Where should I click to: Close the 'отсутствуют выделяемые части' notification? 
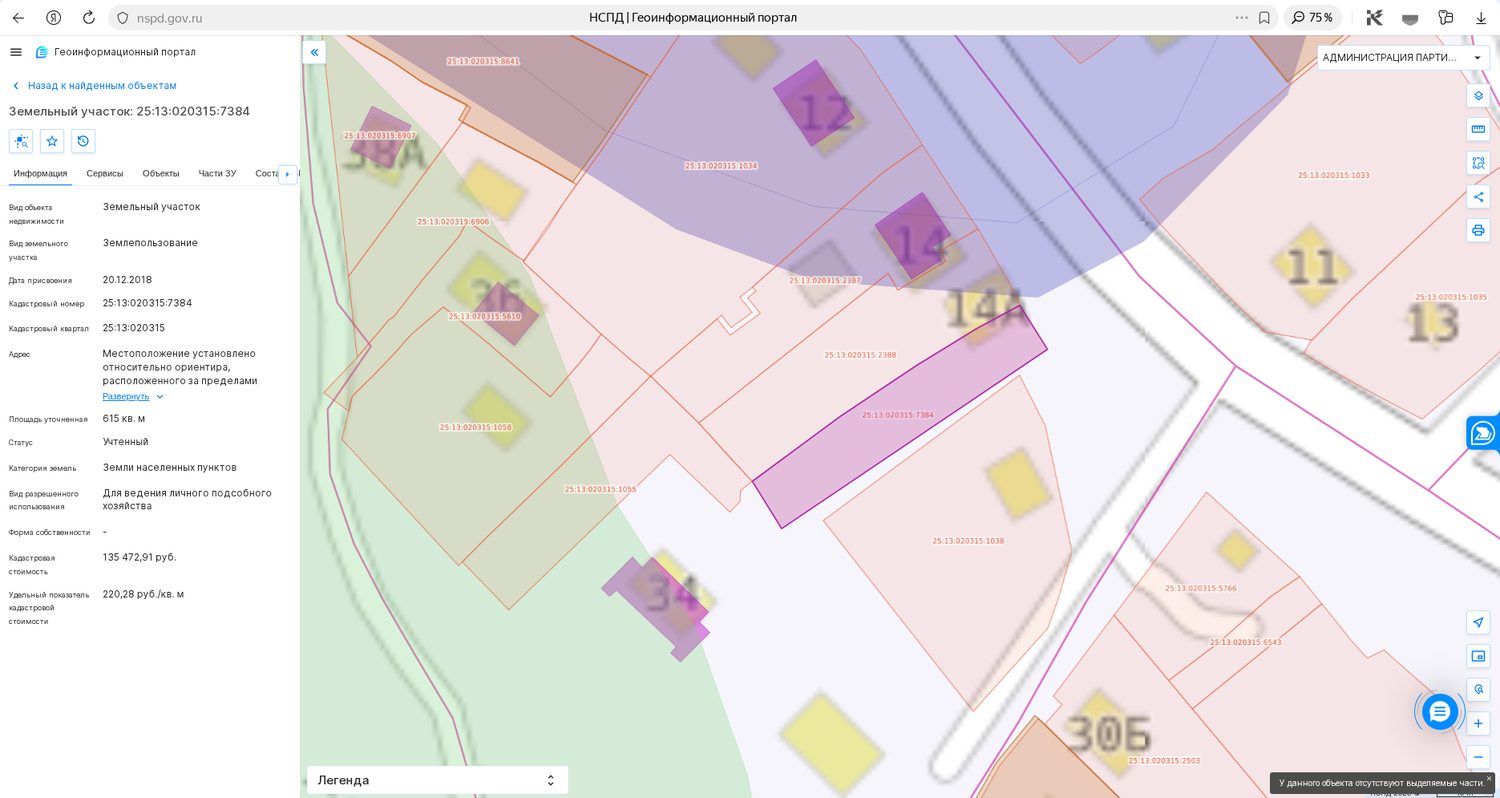(1488, 778)
